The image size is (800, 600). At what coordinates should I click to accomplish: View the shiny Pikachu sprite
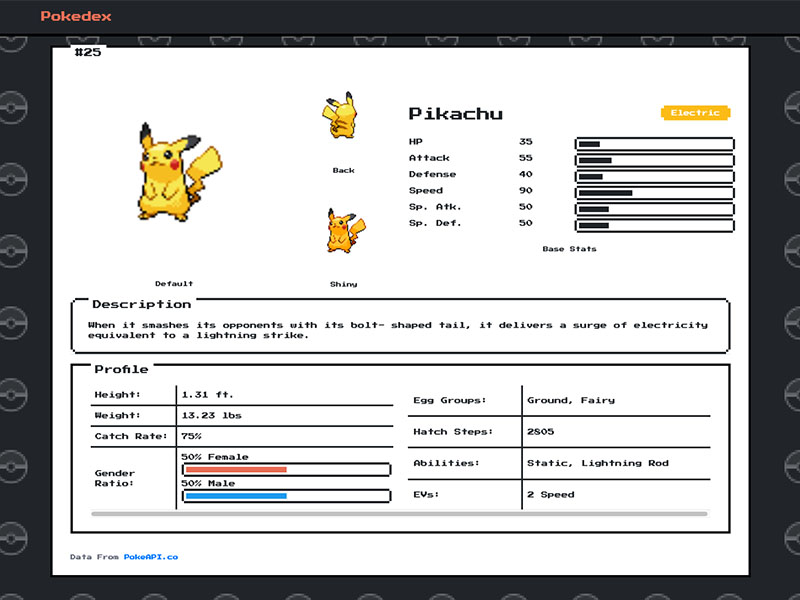coord(346,230)
